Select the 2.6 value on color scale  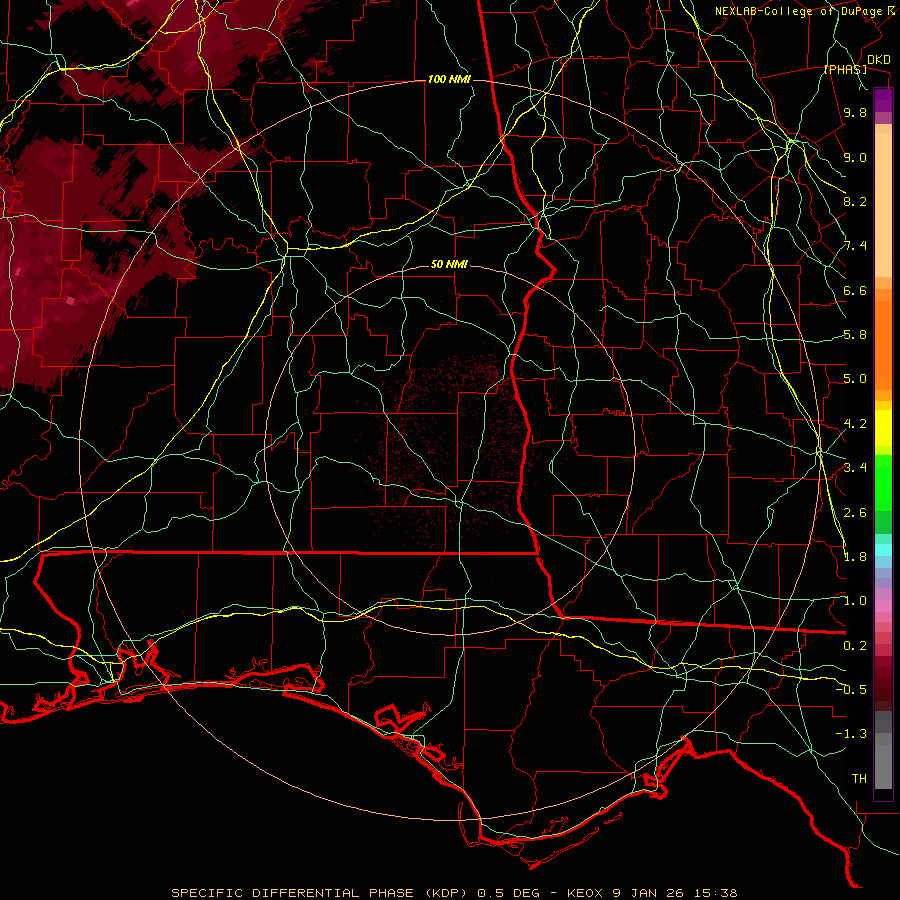pyautogui.click(x=855, y=513)
